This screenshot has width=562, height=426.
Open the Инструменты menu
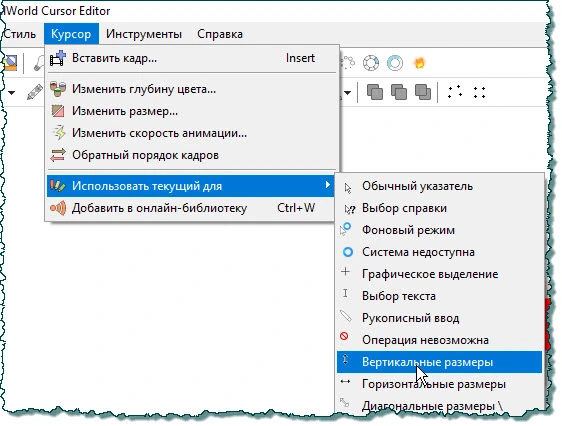(x=144, y=34)
